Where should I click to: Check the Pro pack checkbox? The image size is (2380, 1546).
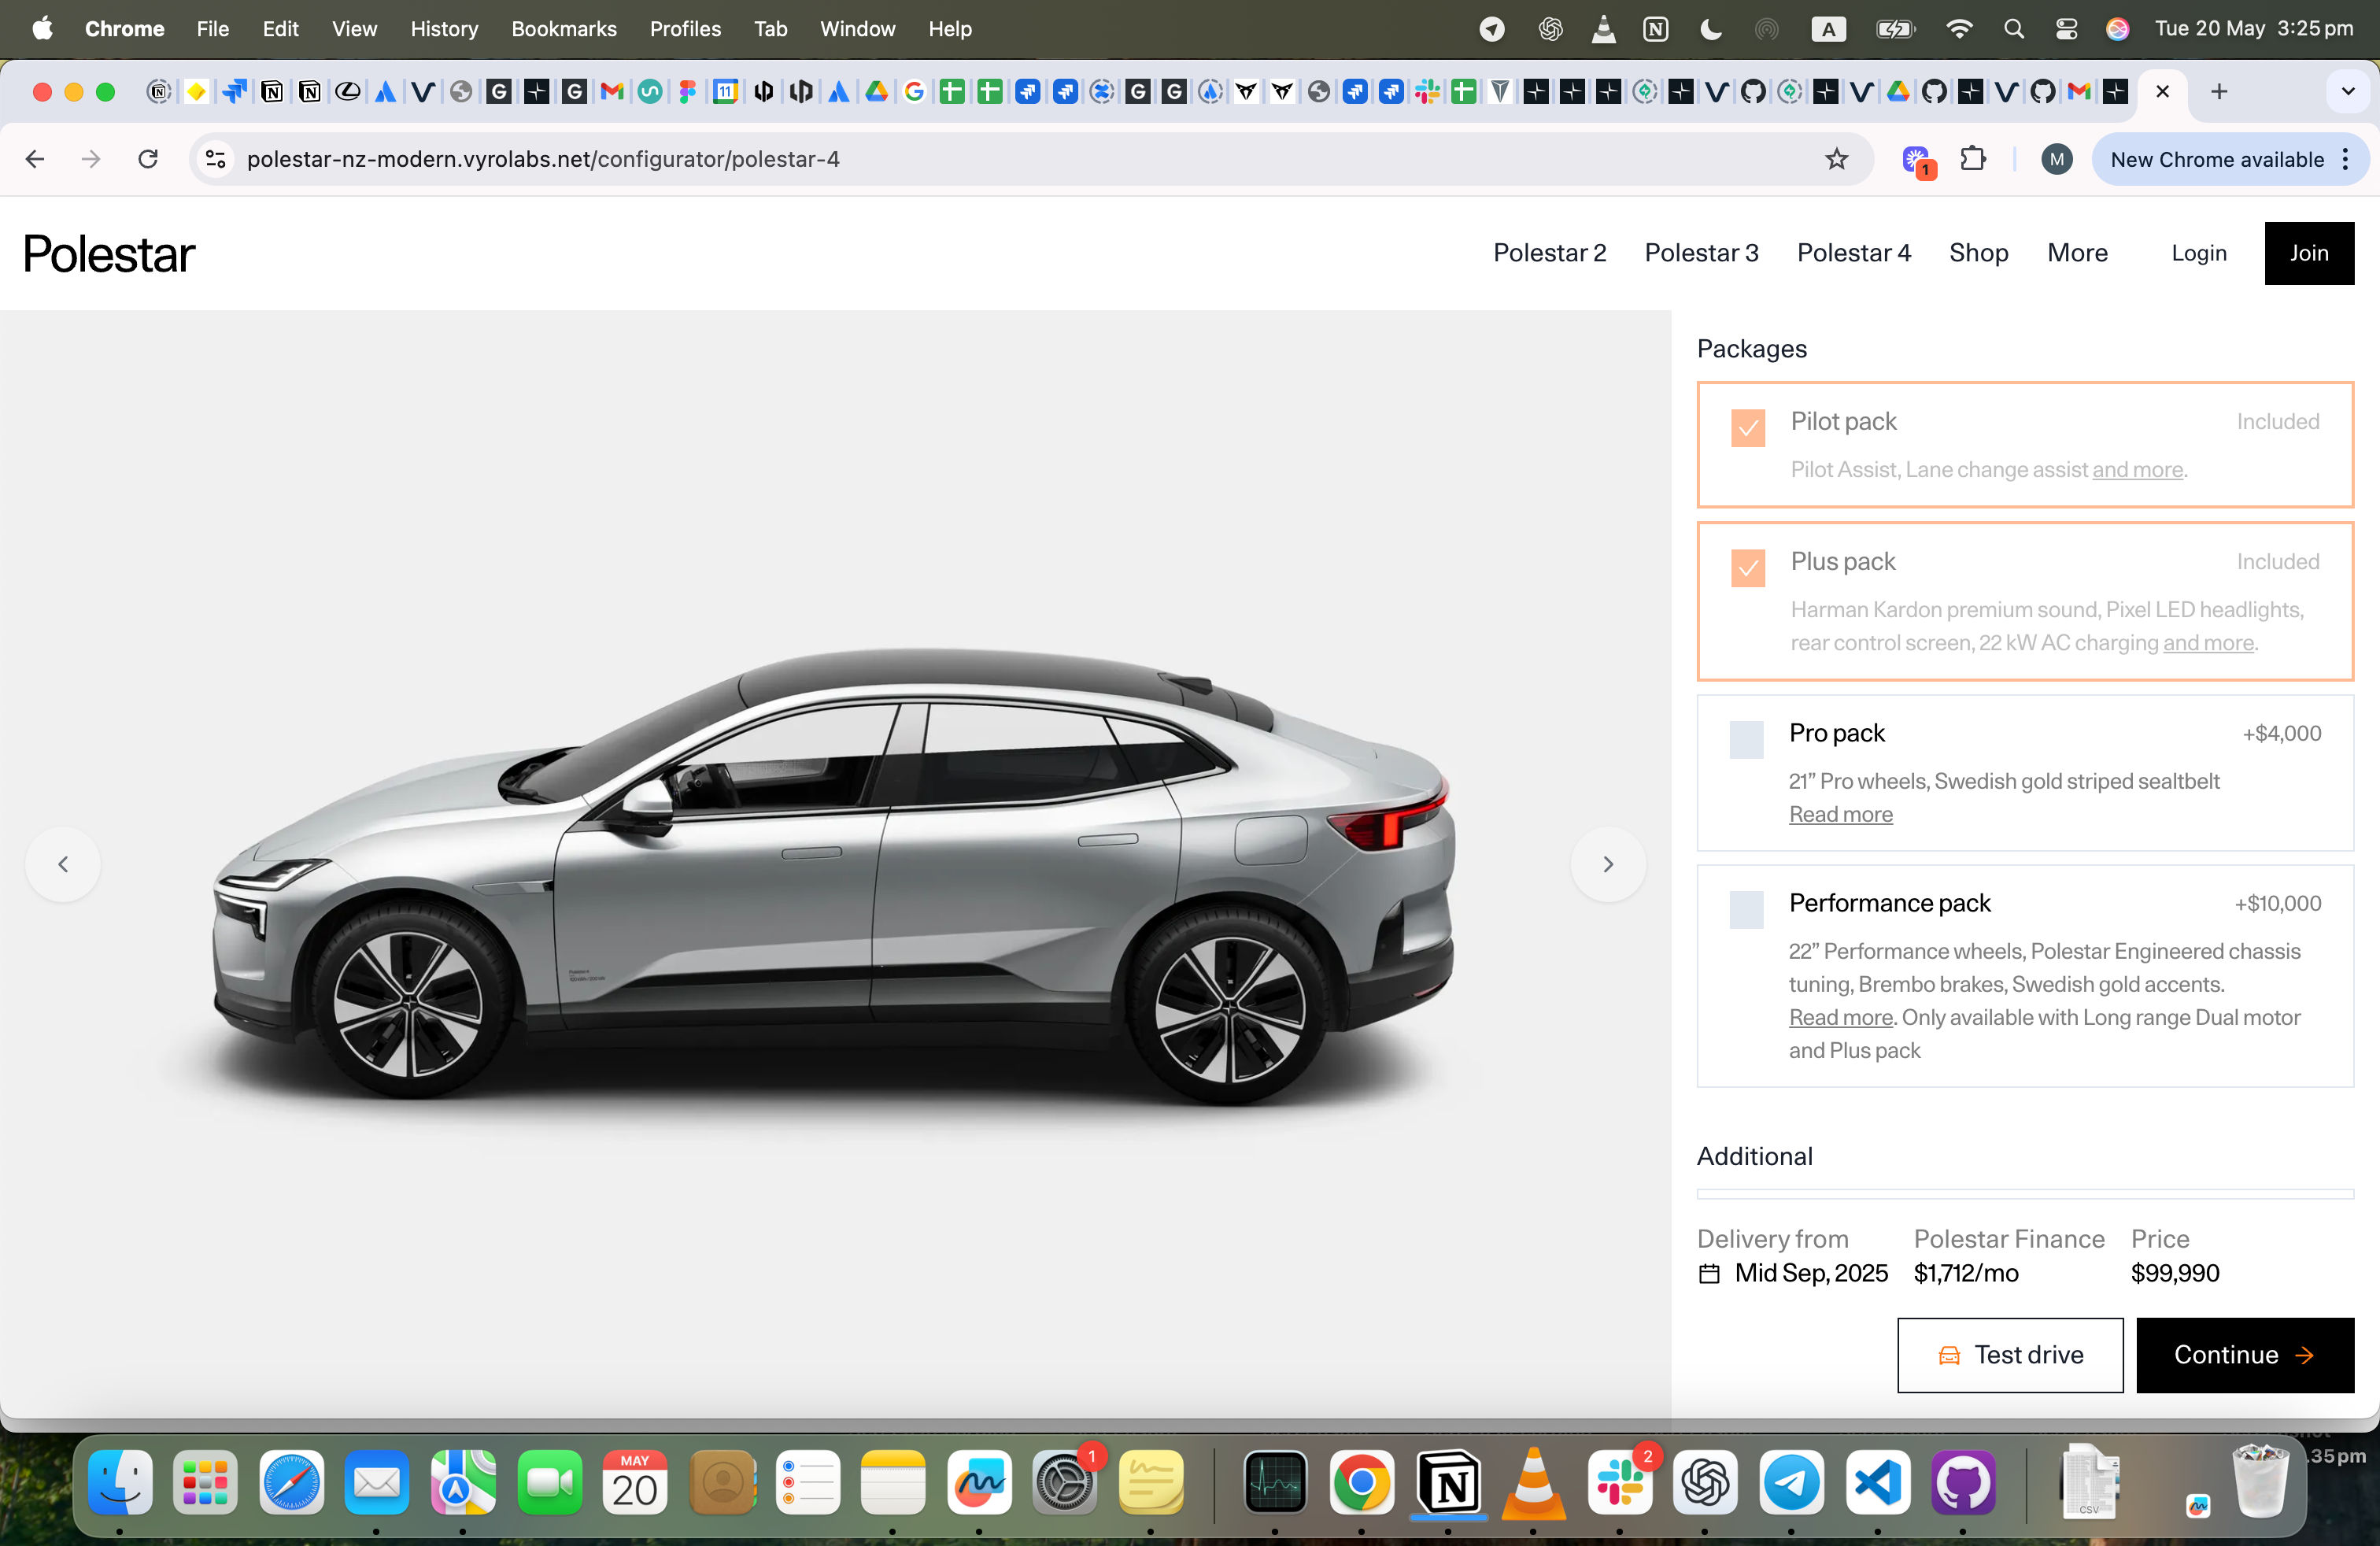(1746, 740)
